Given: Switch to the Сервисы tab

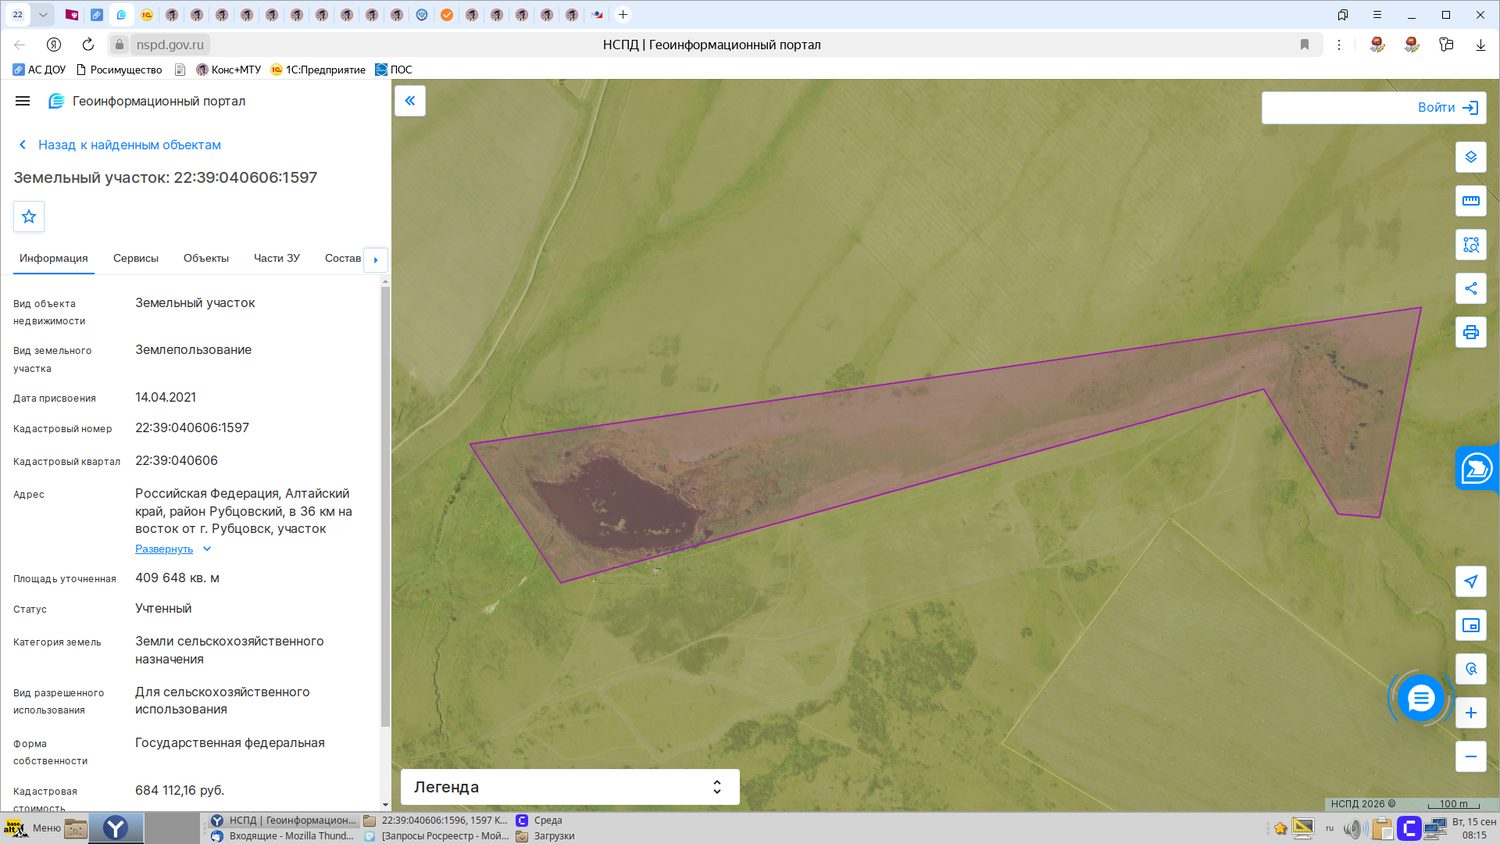Looking at the screenshot, I should pyautogui.click(x=136, y=259).
